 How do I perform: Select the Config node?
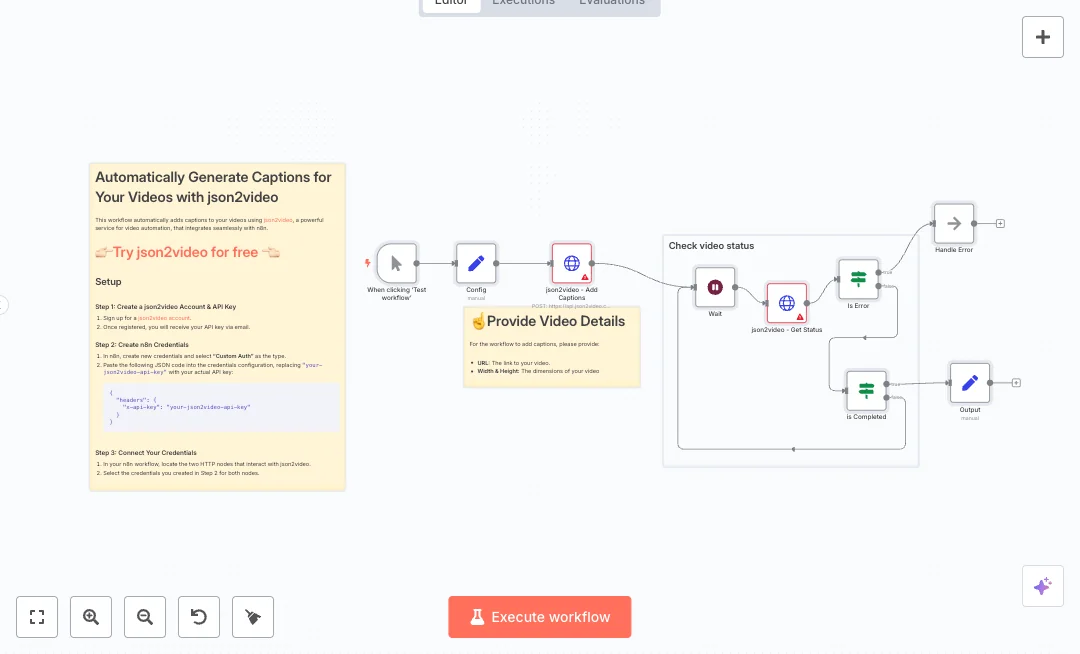click(476, 264)
